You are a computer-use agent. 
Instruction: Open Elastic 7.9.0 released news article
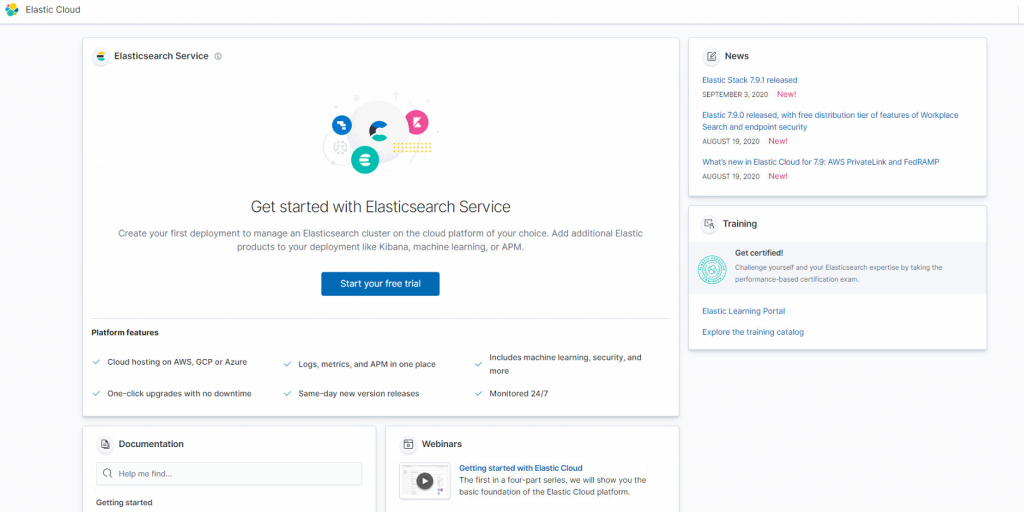(x=830, y=121)
